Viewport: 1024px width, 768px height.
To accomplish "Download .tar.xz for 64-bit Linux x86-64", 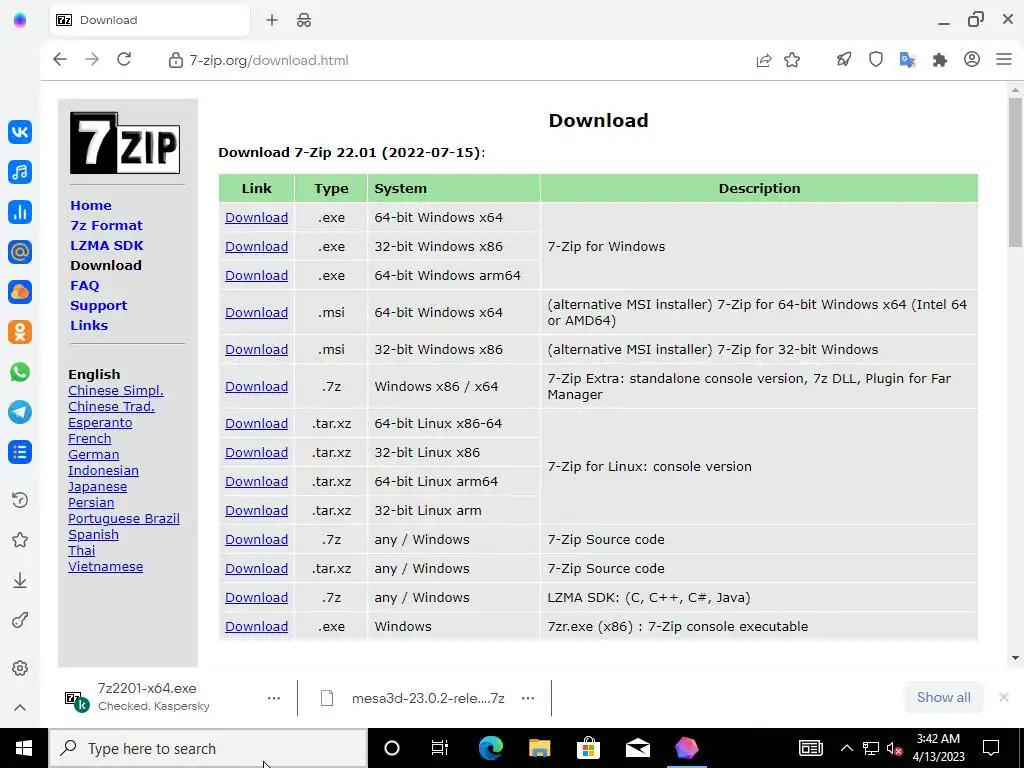I will pos(257,424).
